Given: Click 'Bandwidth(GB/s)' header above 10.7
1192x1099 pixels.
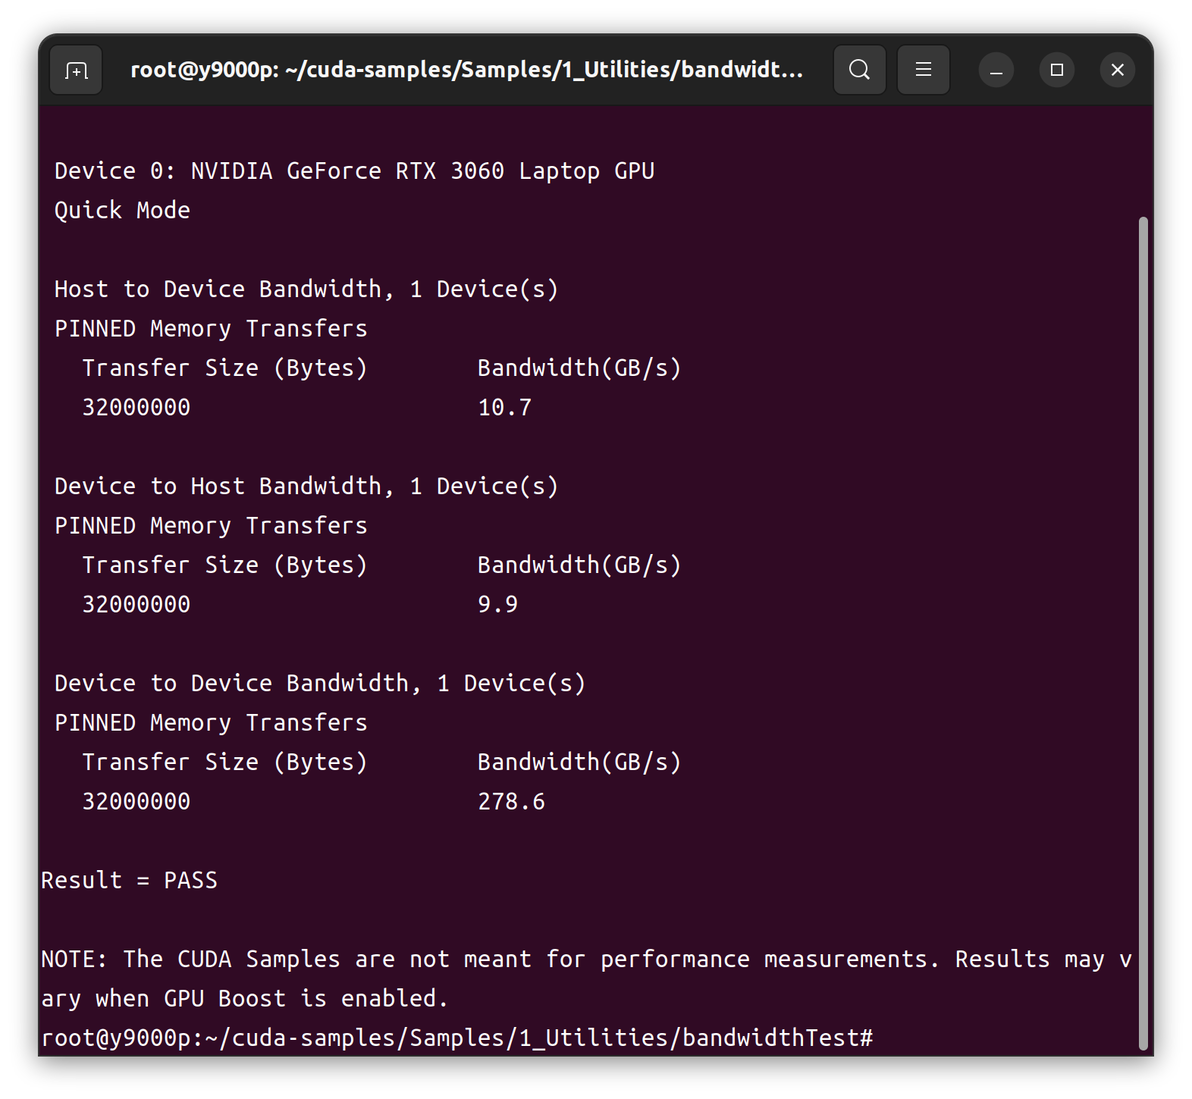Looking at the screenshot, I should [x=579, y=368].
